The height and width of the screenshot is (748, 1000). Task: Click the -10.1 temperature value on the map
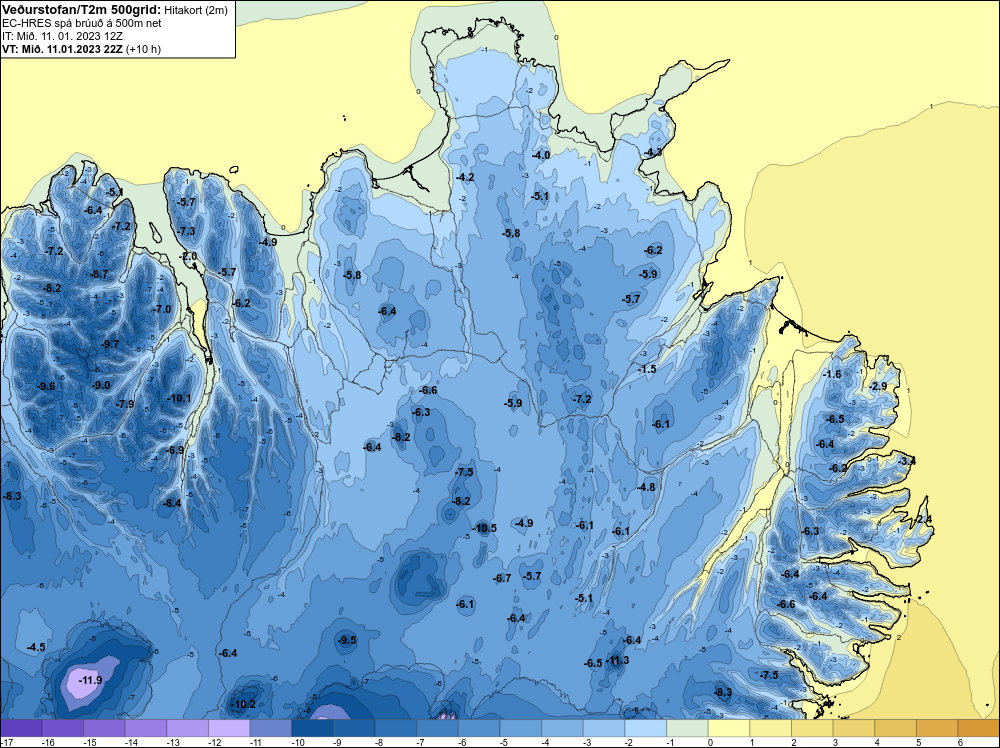(x=179, y=398)
